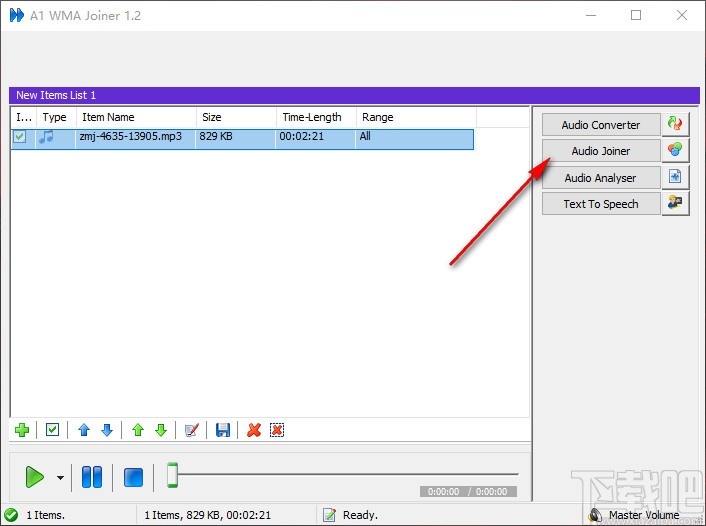Sort by the Time-Length column header
The width and height of the screenshot is (706, 526).
coord(317,117)
